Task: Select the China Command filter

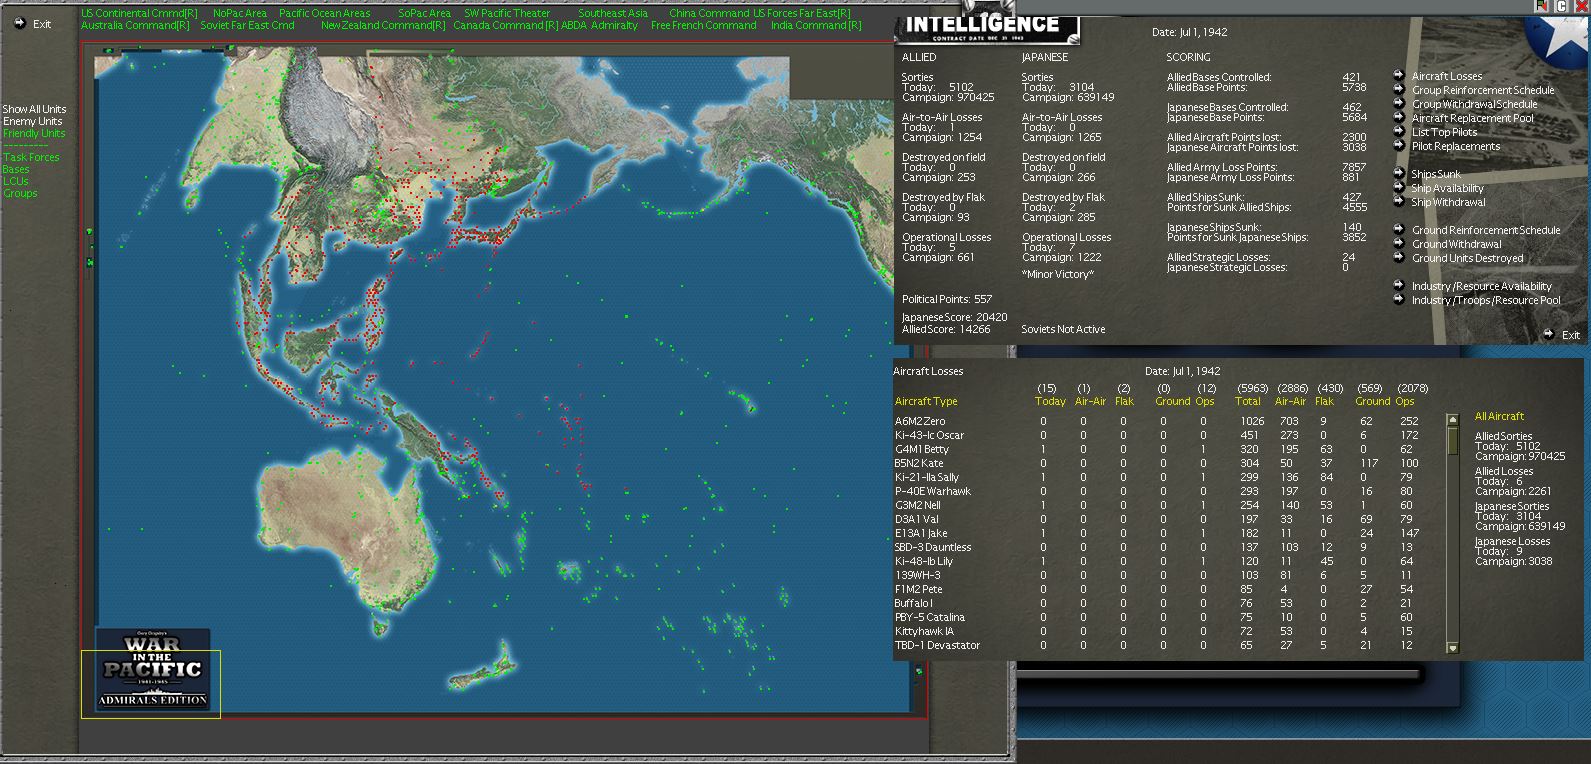Action: (709, 14)
